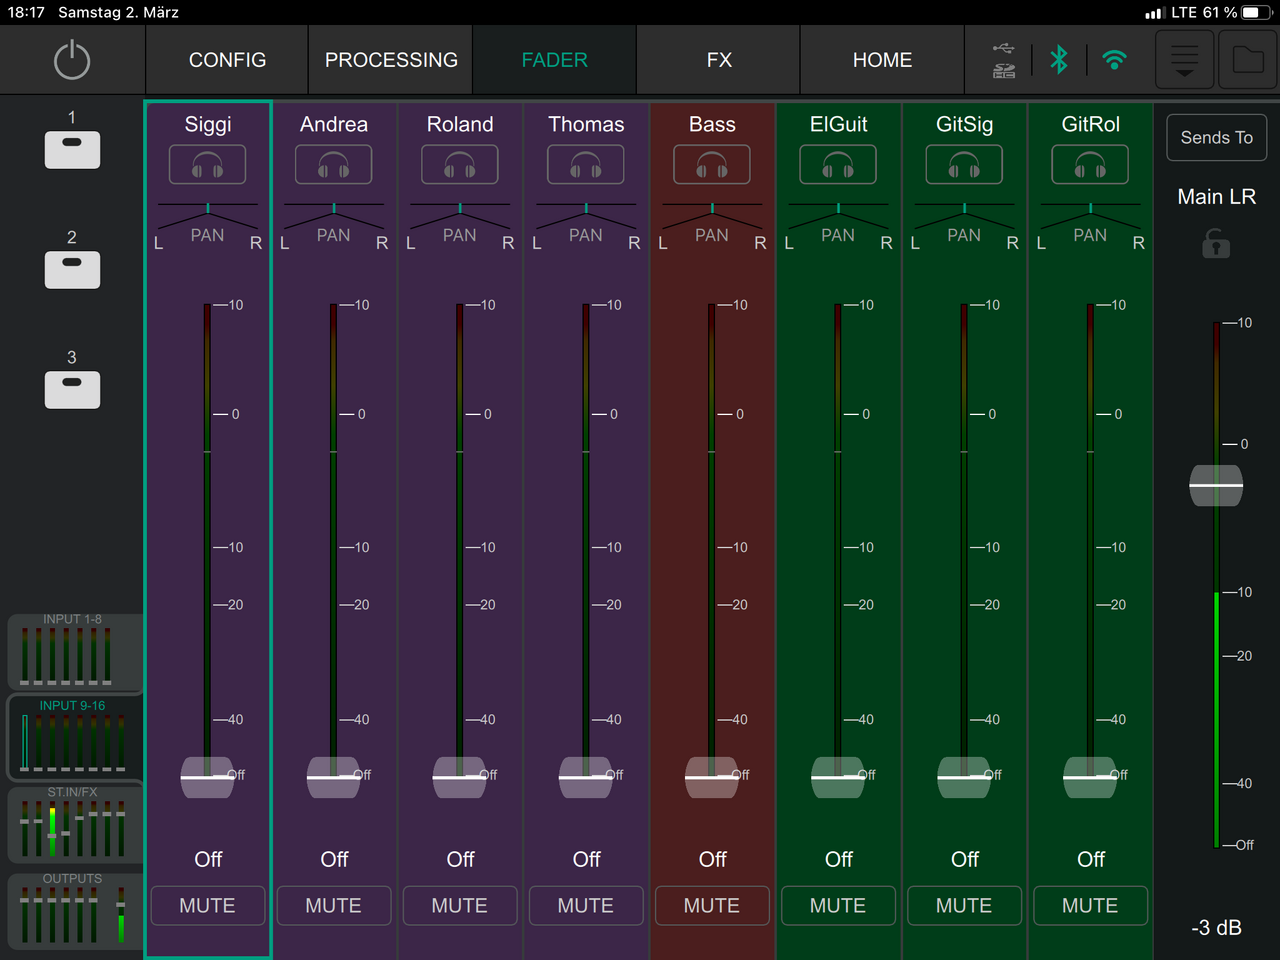Click the headphone solo icon on Siggi channel
This screenshot has height=960, width=1280.
coord(207,165)
